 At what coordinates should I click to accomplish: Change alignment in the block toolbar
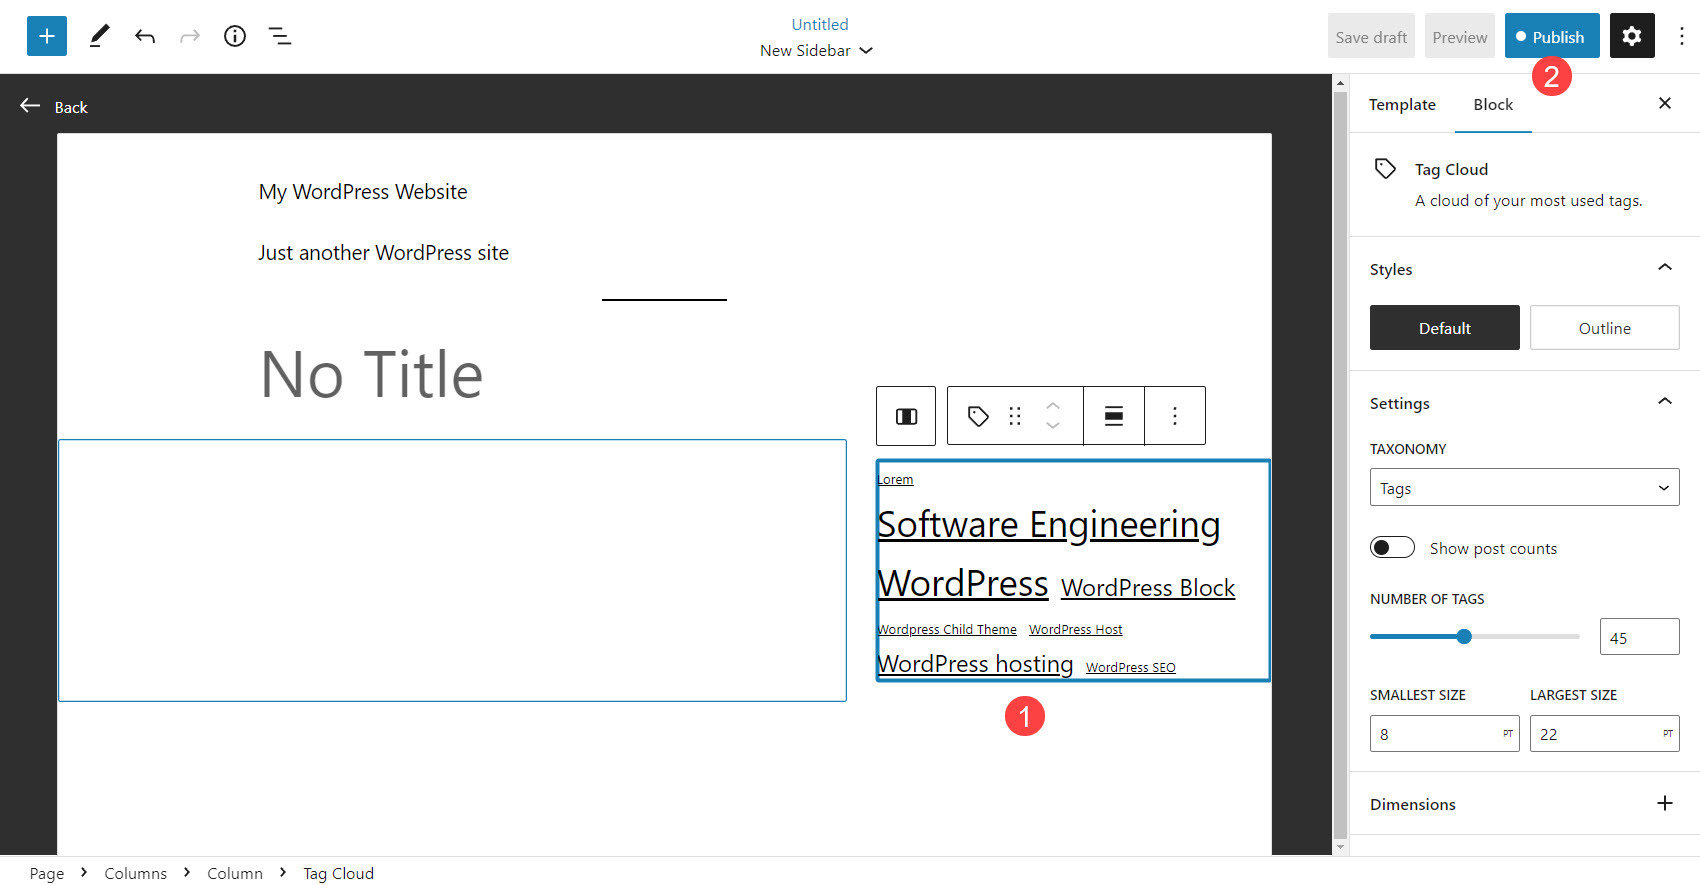click(x=1113, y=416)
